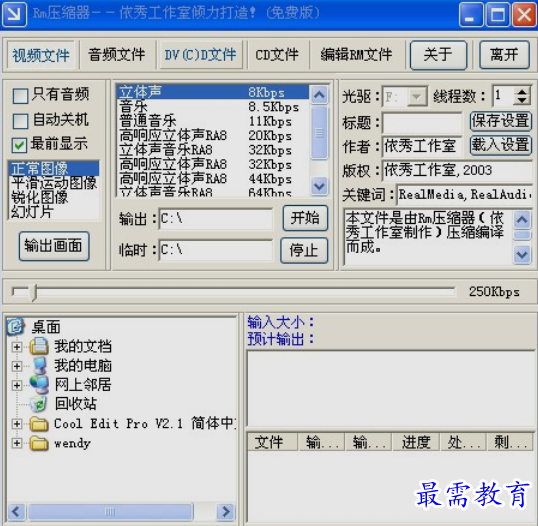
Task: Click the 保存设置 button
Action: (500, 121)
